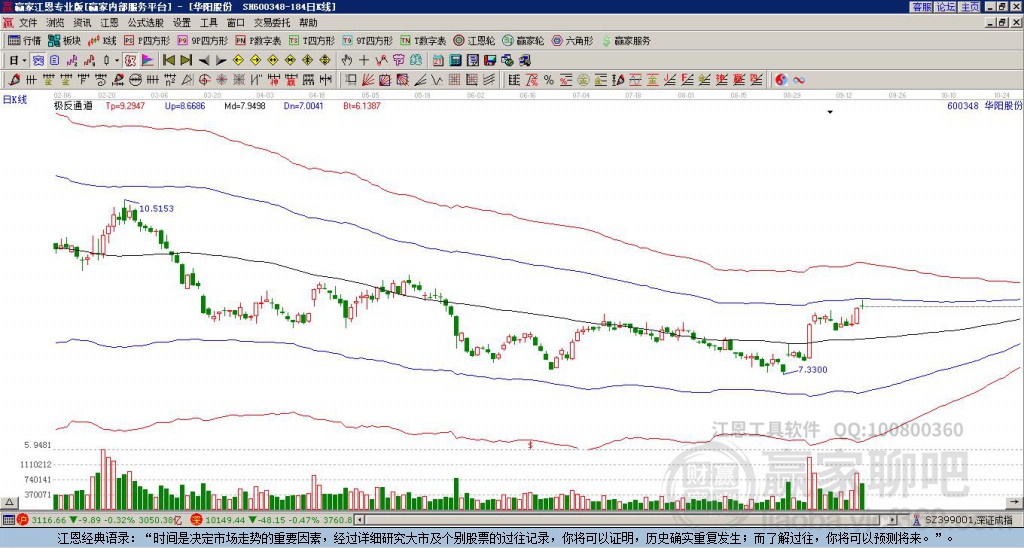Image resolution: width=1024 pixels, height=548 pixels.
Task: Open the 六角形 hexagon tool
Action: pos(572,40)
